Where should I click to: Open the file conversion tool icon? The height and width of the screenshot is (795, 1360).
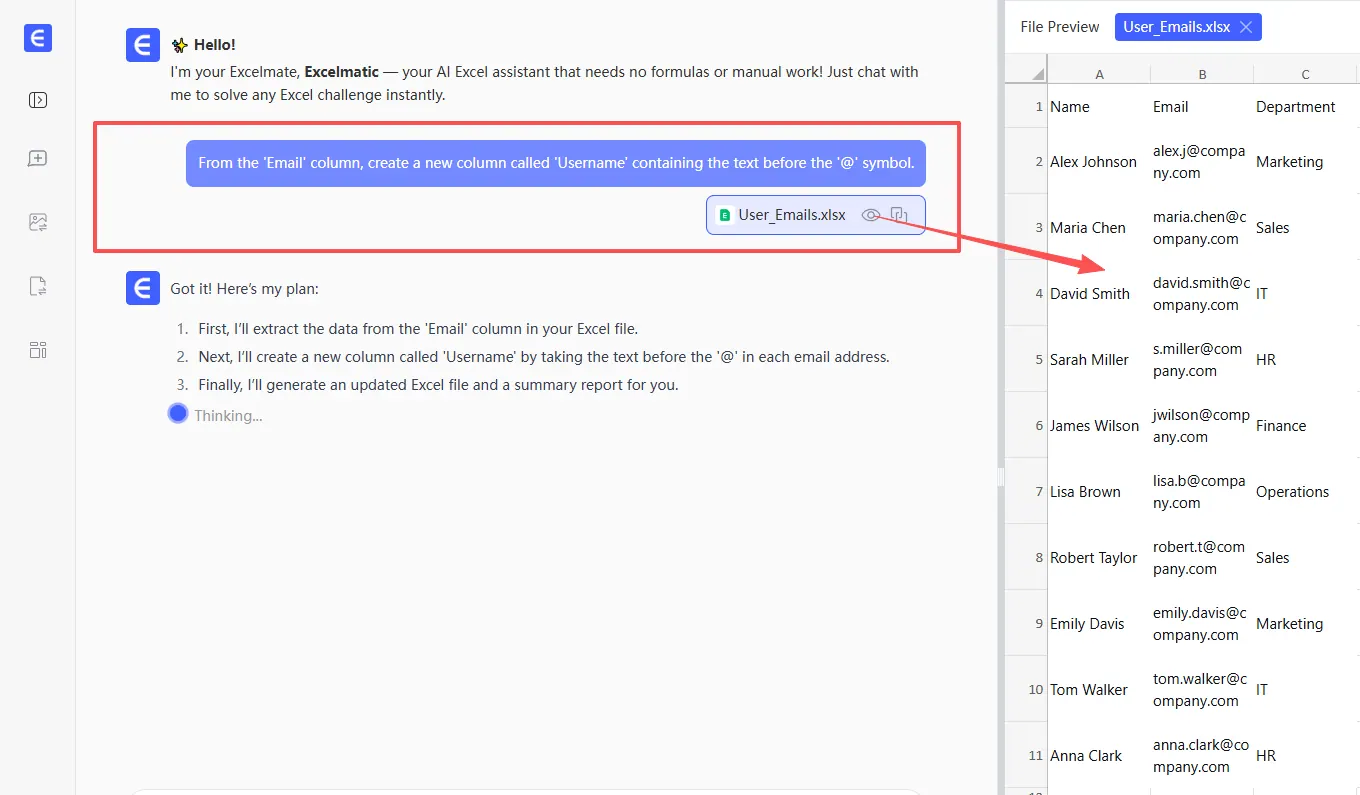[x=38, y=287]
